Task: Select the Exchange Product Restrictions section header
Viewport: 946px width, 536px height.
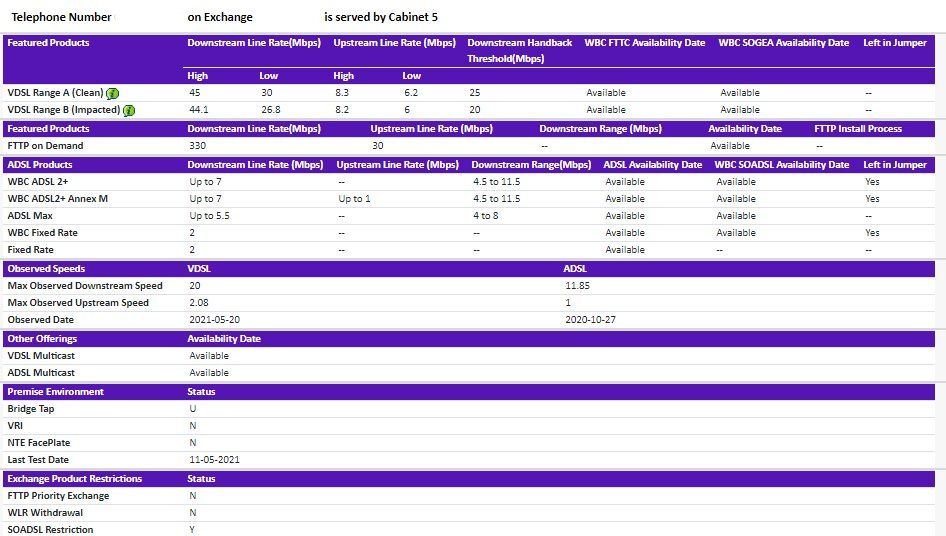Action: pyautogui.click(x=74, y=479)
